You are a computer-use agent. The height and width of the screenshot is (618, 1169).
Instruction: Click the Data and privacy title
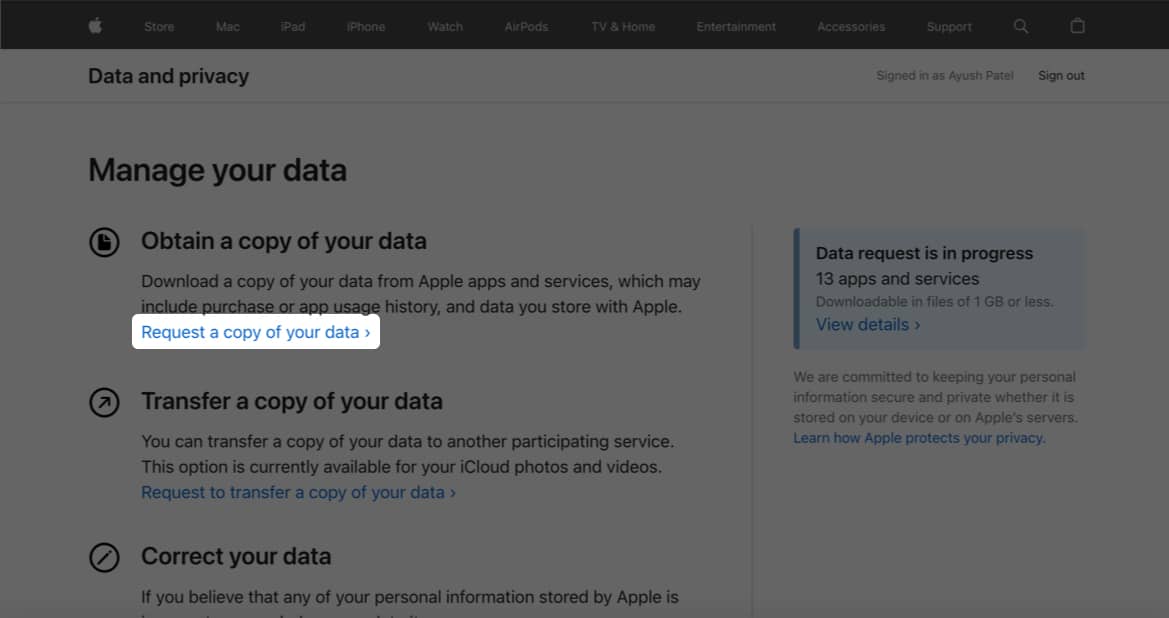click(168, 76)
